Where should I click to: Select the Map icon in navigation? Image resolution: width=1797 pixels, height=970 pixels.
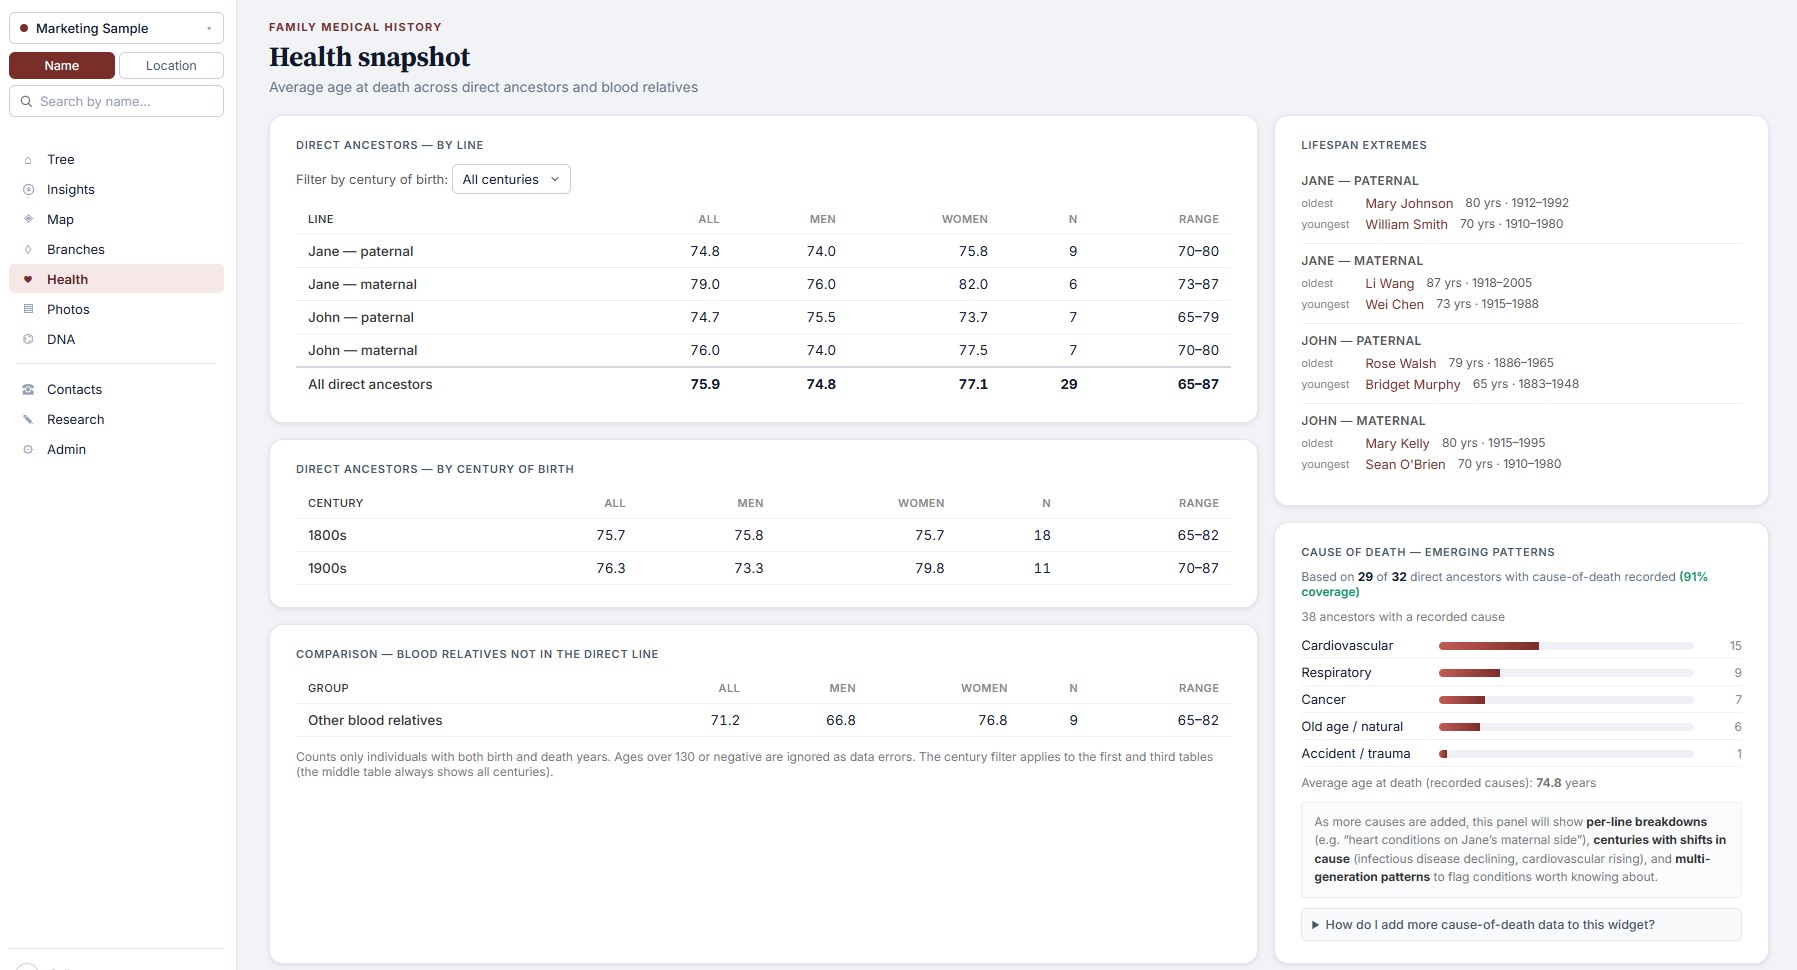28,220
